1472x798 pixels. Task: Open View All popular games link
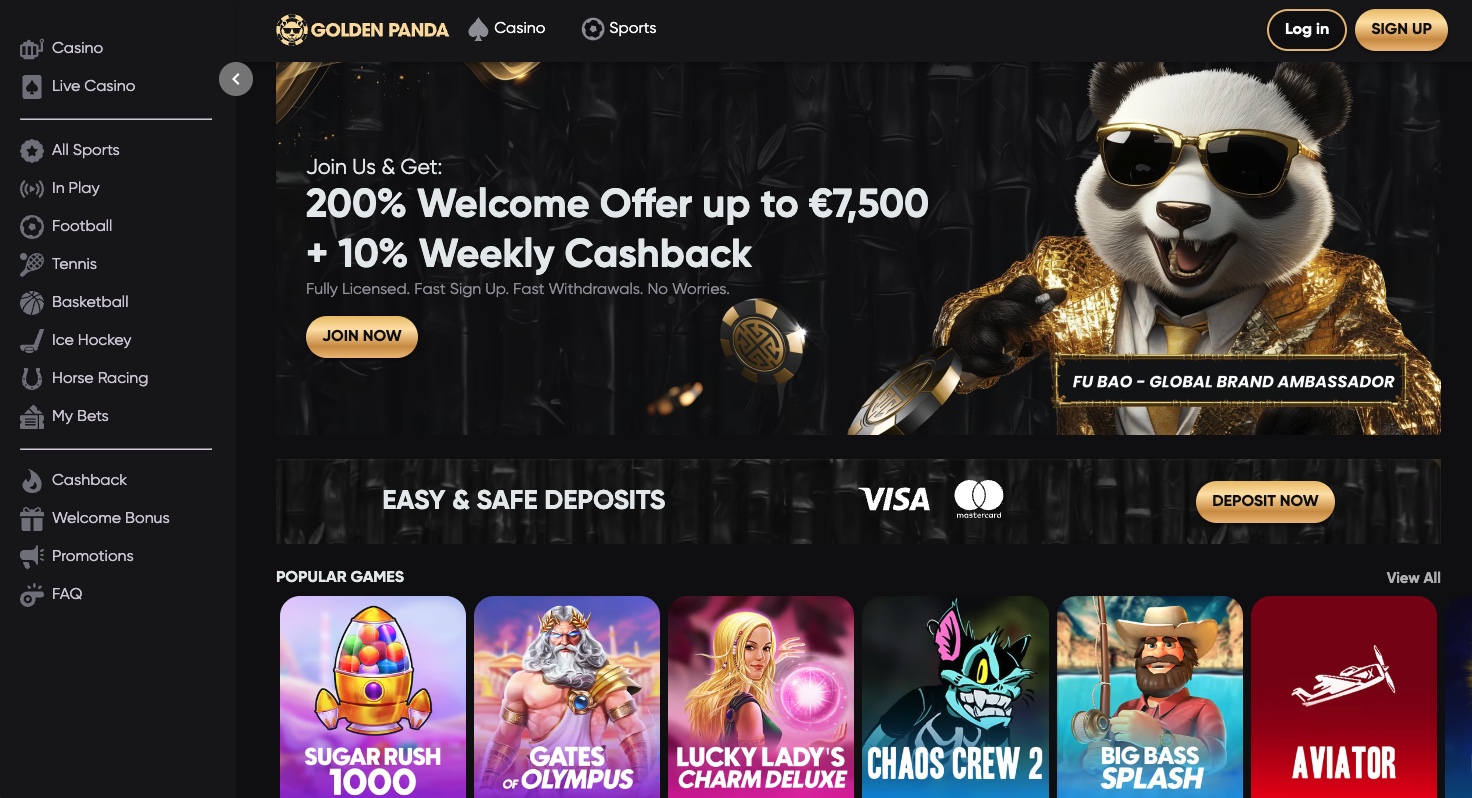[1413, 578]
